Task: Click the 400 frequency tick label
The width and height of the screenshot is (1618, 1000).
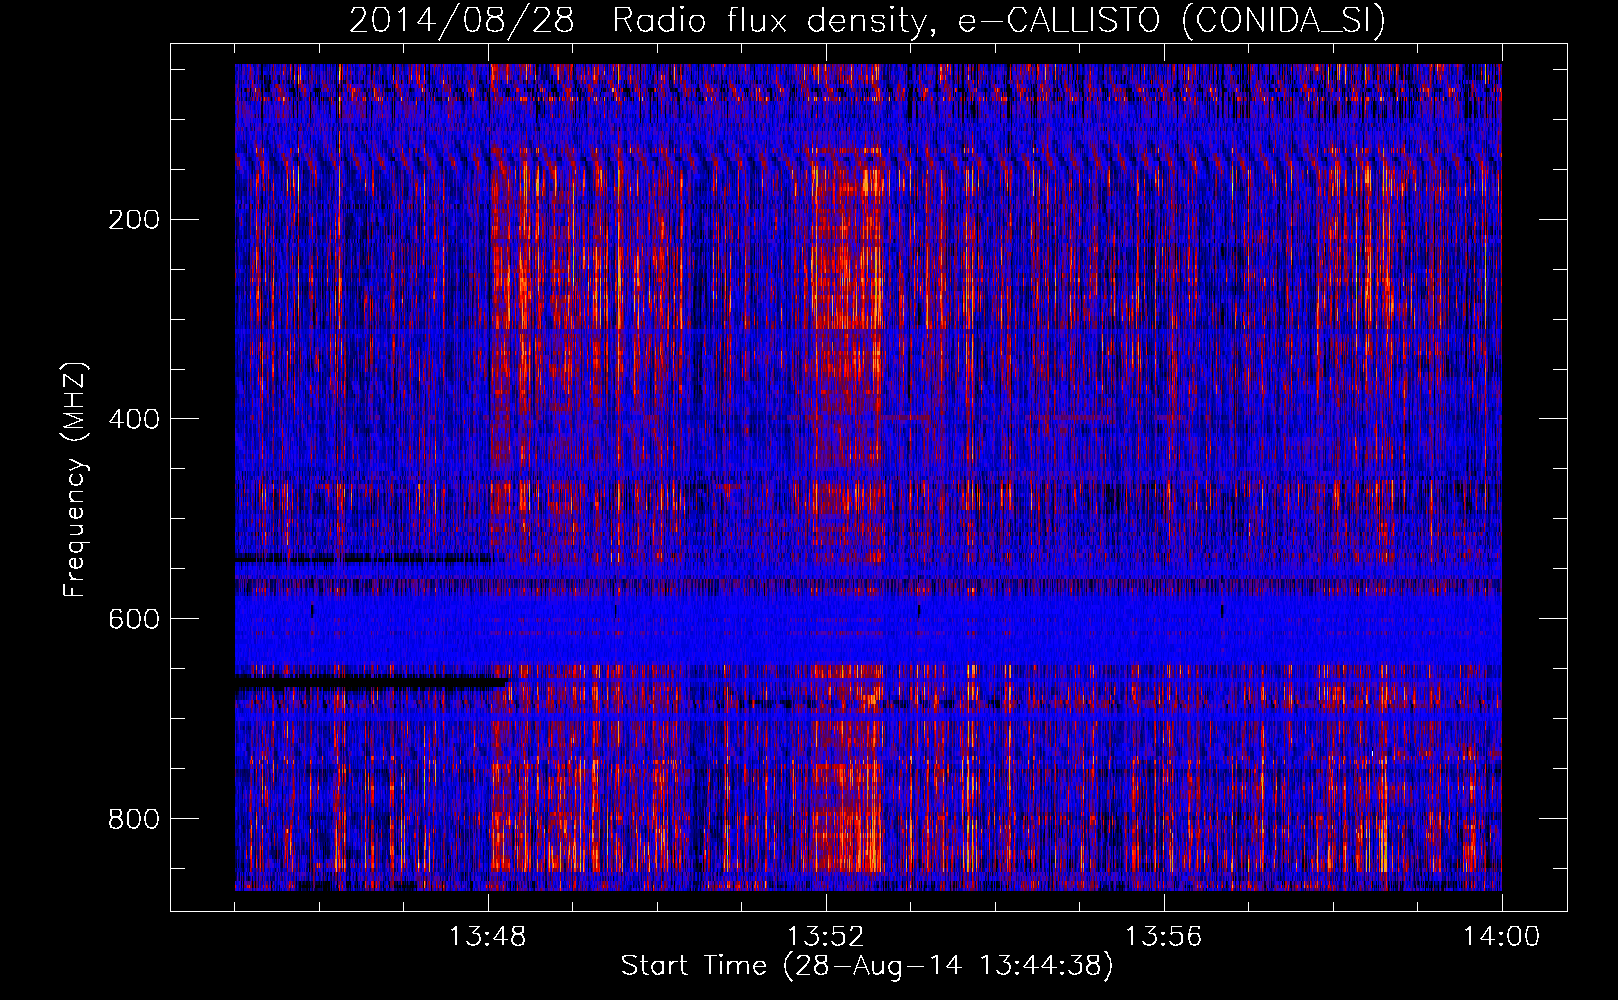Action: (134, 419)
